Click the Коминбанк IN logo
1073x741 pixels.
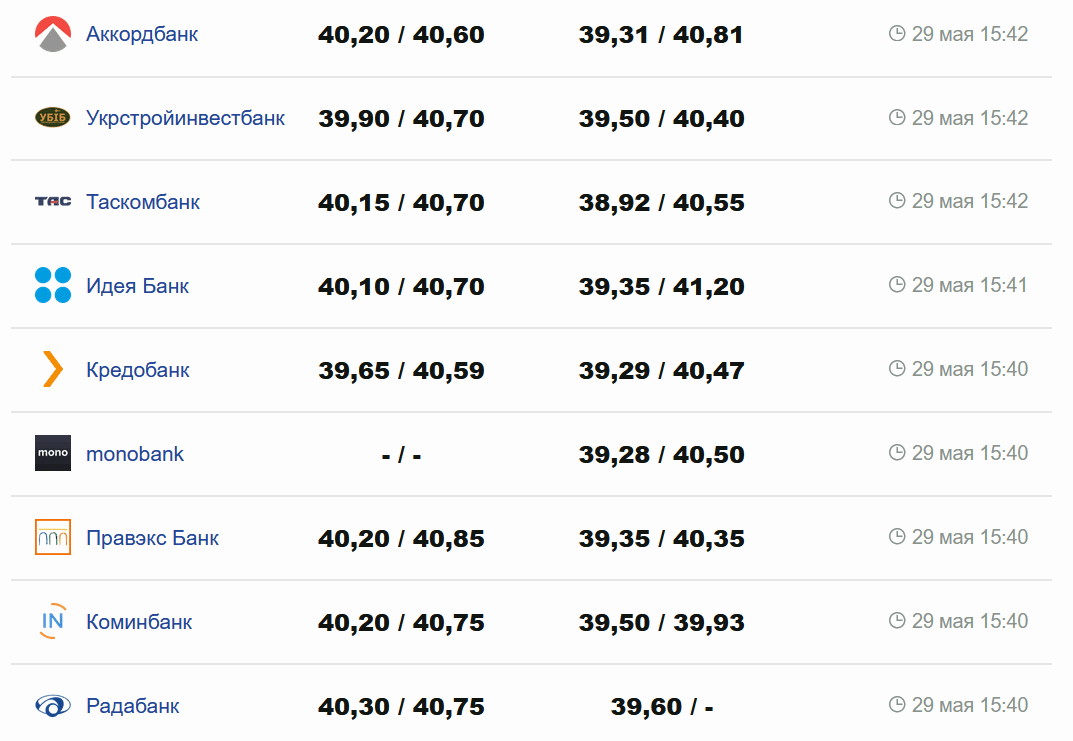pos(53,622)
